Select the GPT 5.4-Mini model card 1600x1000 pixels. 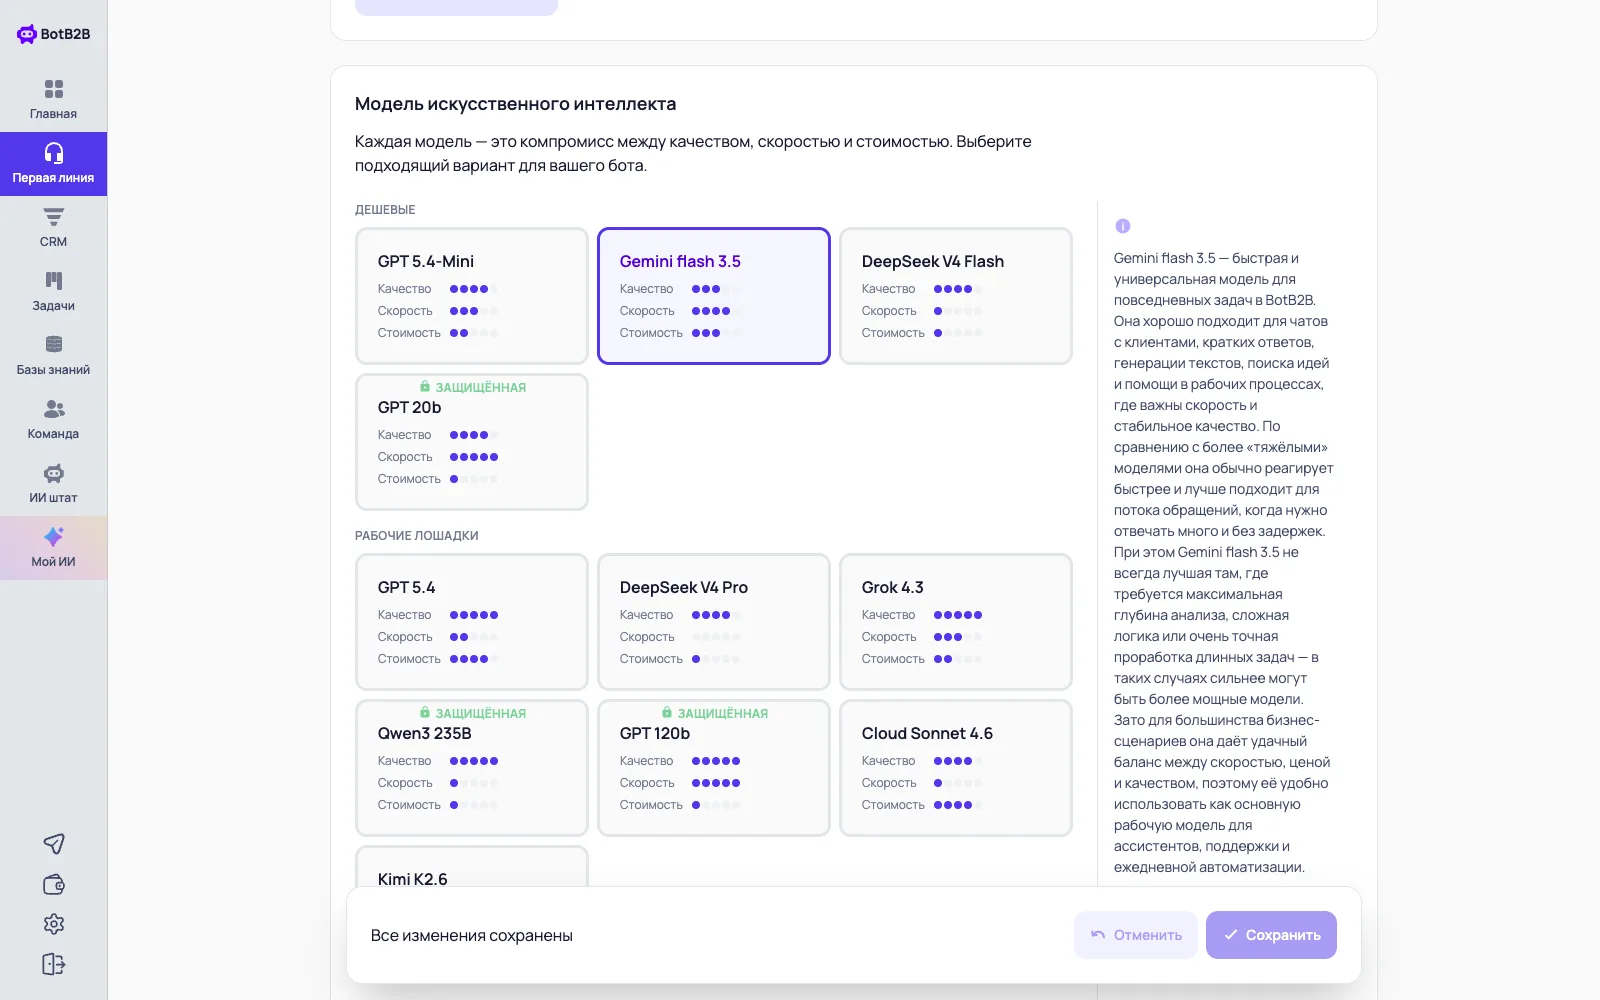click(x=472, y=296)
